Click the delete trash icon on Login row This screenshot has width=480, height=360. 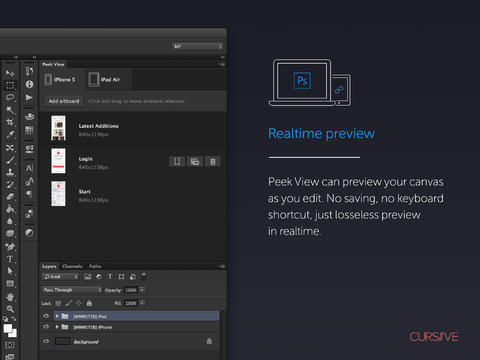[x=213, y=162]
